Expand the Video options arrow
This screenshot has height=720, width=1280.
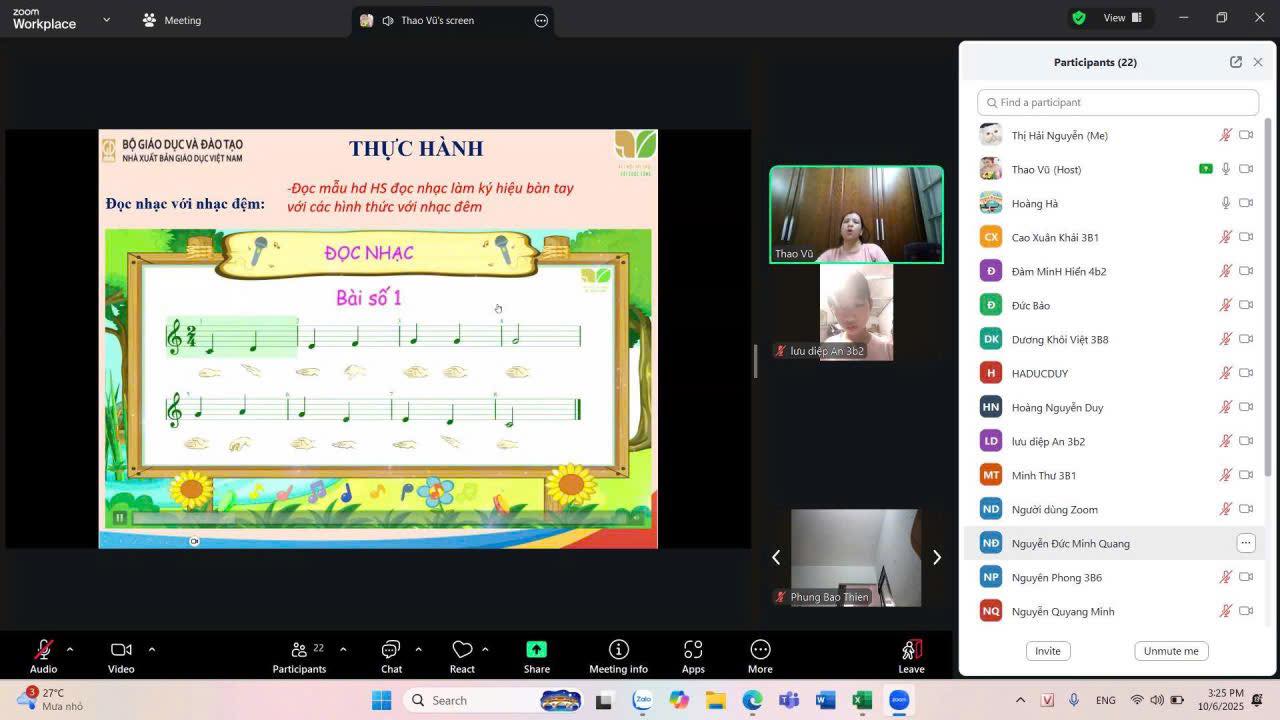[x=152, y=649]
